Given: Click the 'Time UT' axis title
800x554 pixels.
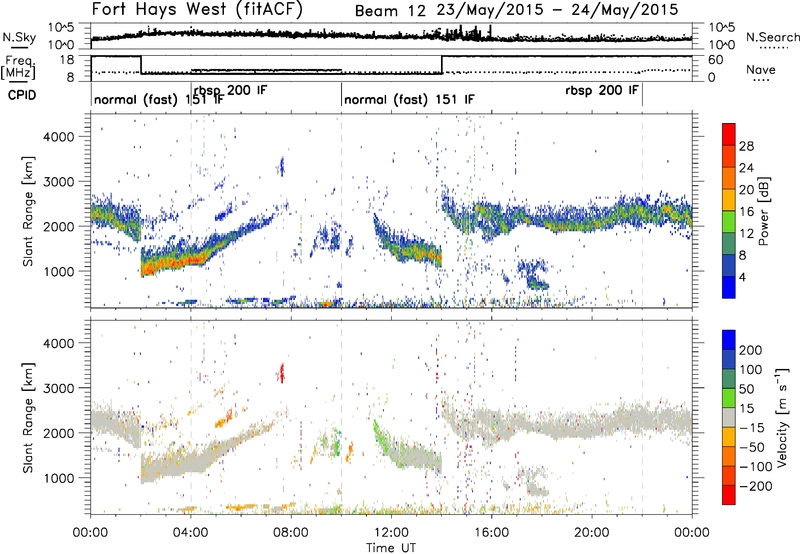Looking at the screenshot, I should pos(391,548).
